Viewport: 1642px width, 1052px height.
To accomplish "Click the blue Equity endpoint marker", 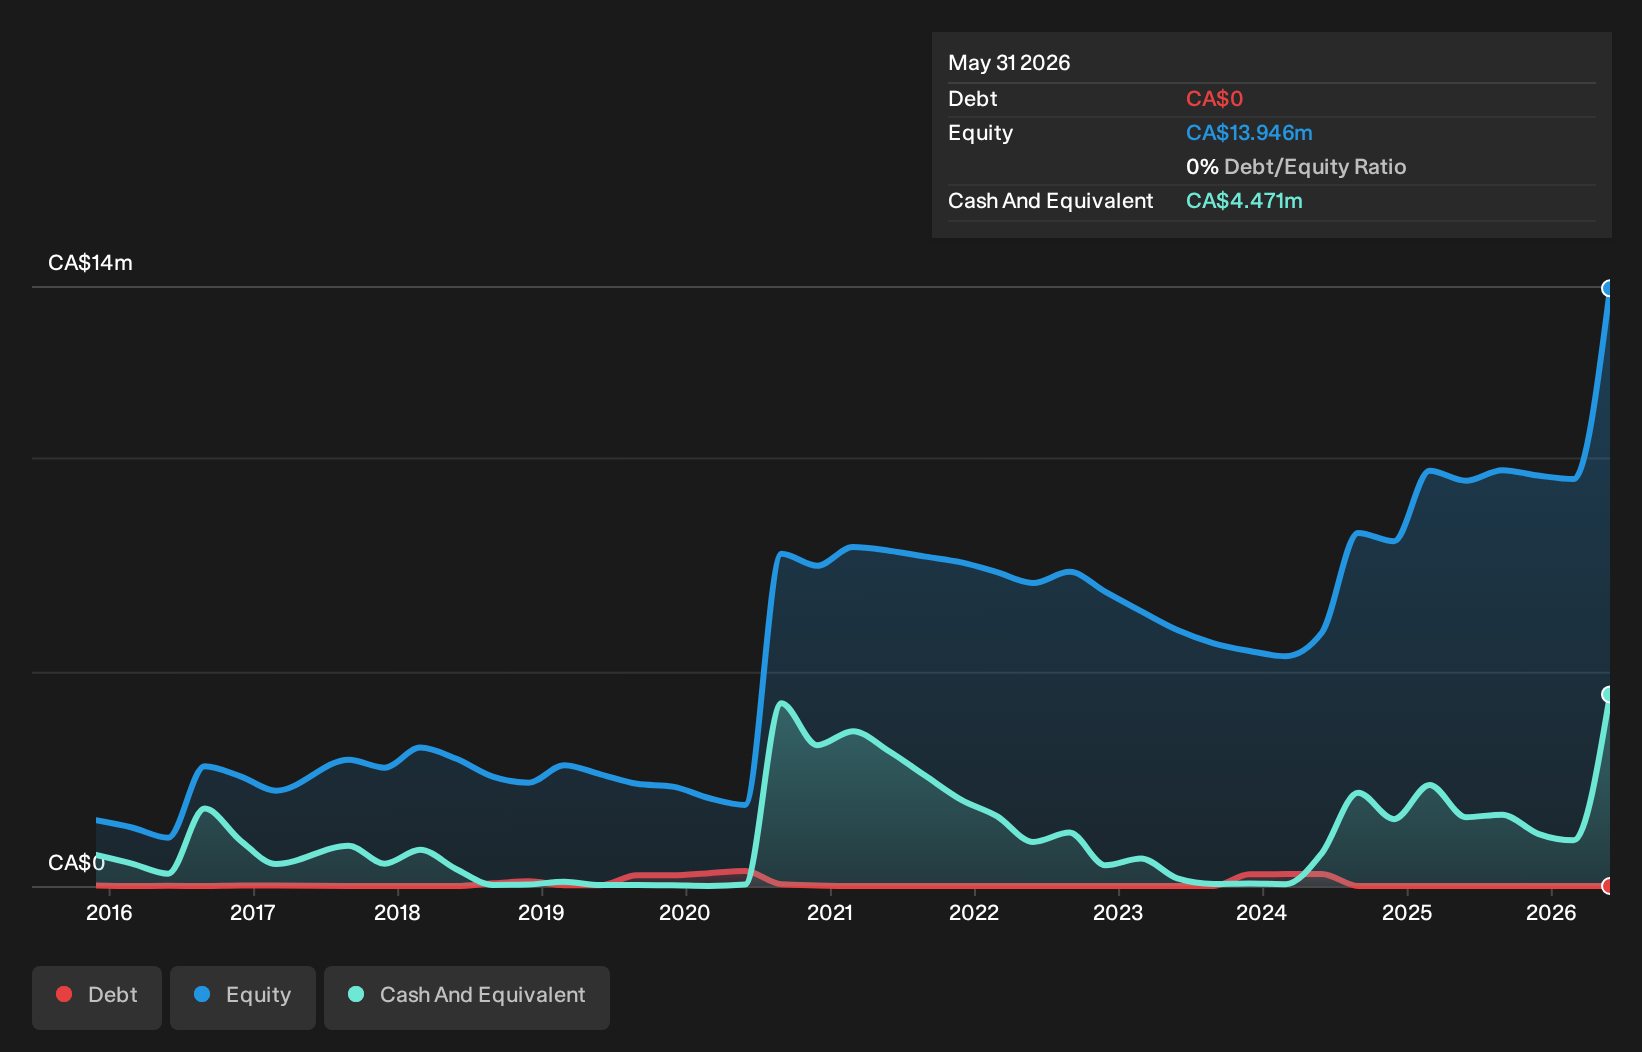I will click(1608, 288).
